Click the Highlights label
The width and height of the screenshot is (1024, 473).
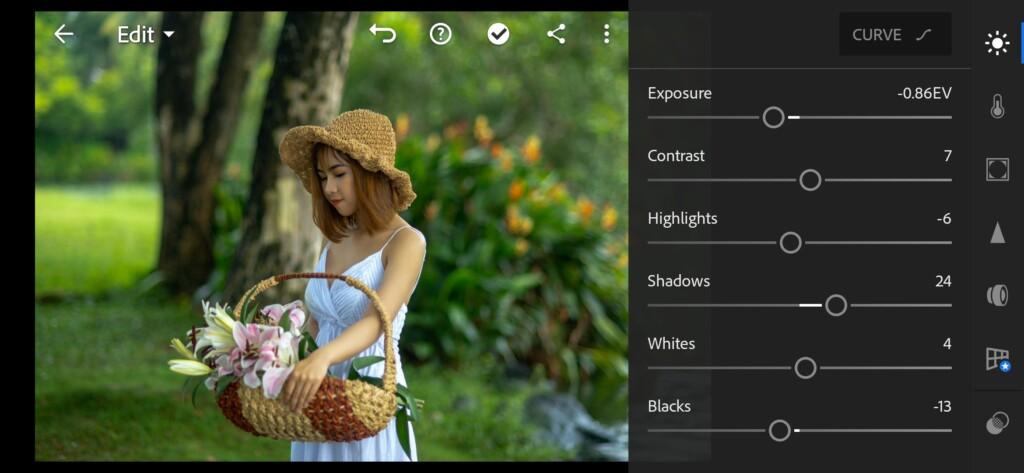coord(682,219)
